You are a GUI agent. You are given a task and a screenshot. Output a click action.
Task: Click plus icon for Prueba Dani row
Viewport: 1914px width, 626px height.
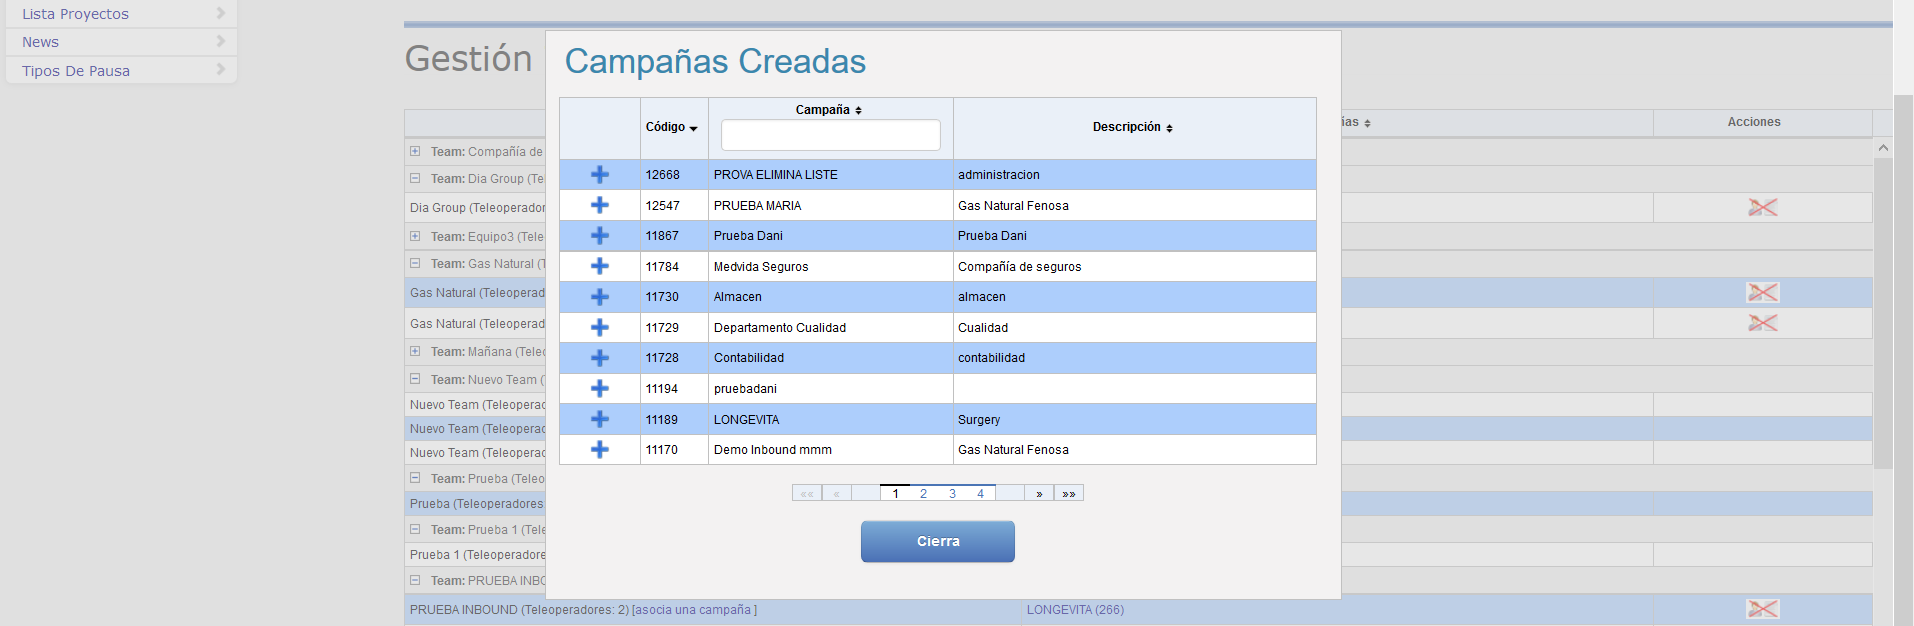coord(600,236)
